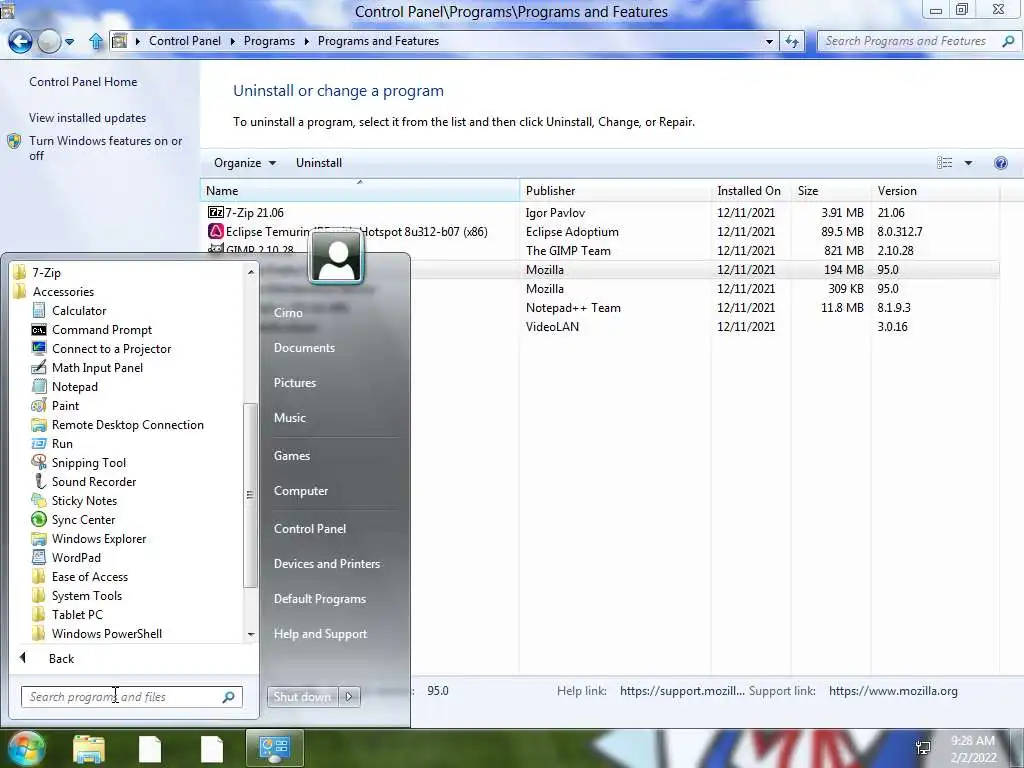Open Cirno user folder link

coord(288,313)
